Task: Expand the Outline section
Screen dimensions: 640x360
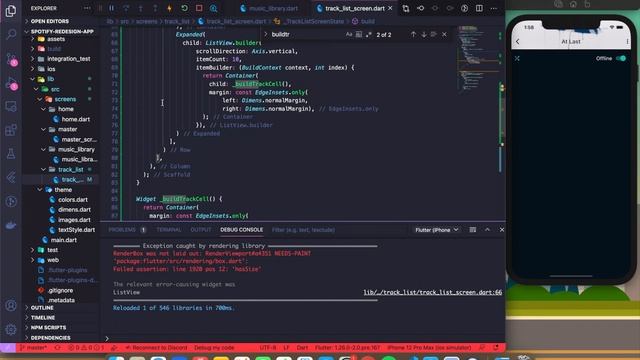Action: (42, 308)
